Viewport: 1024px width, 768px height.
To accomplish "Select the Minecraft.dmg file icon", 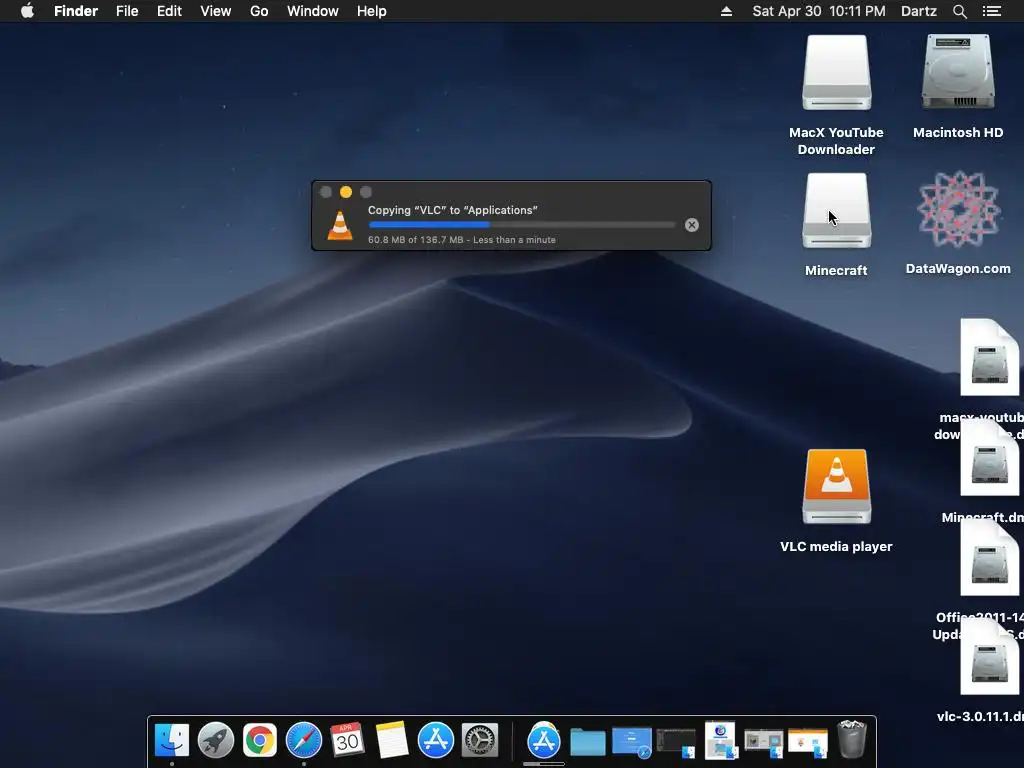I will point(989,458).
